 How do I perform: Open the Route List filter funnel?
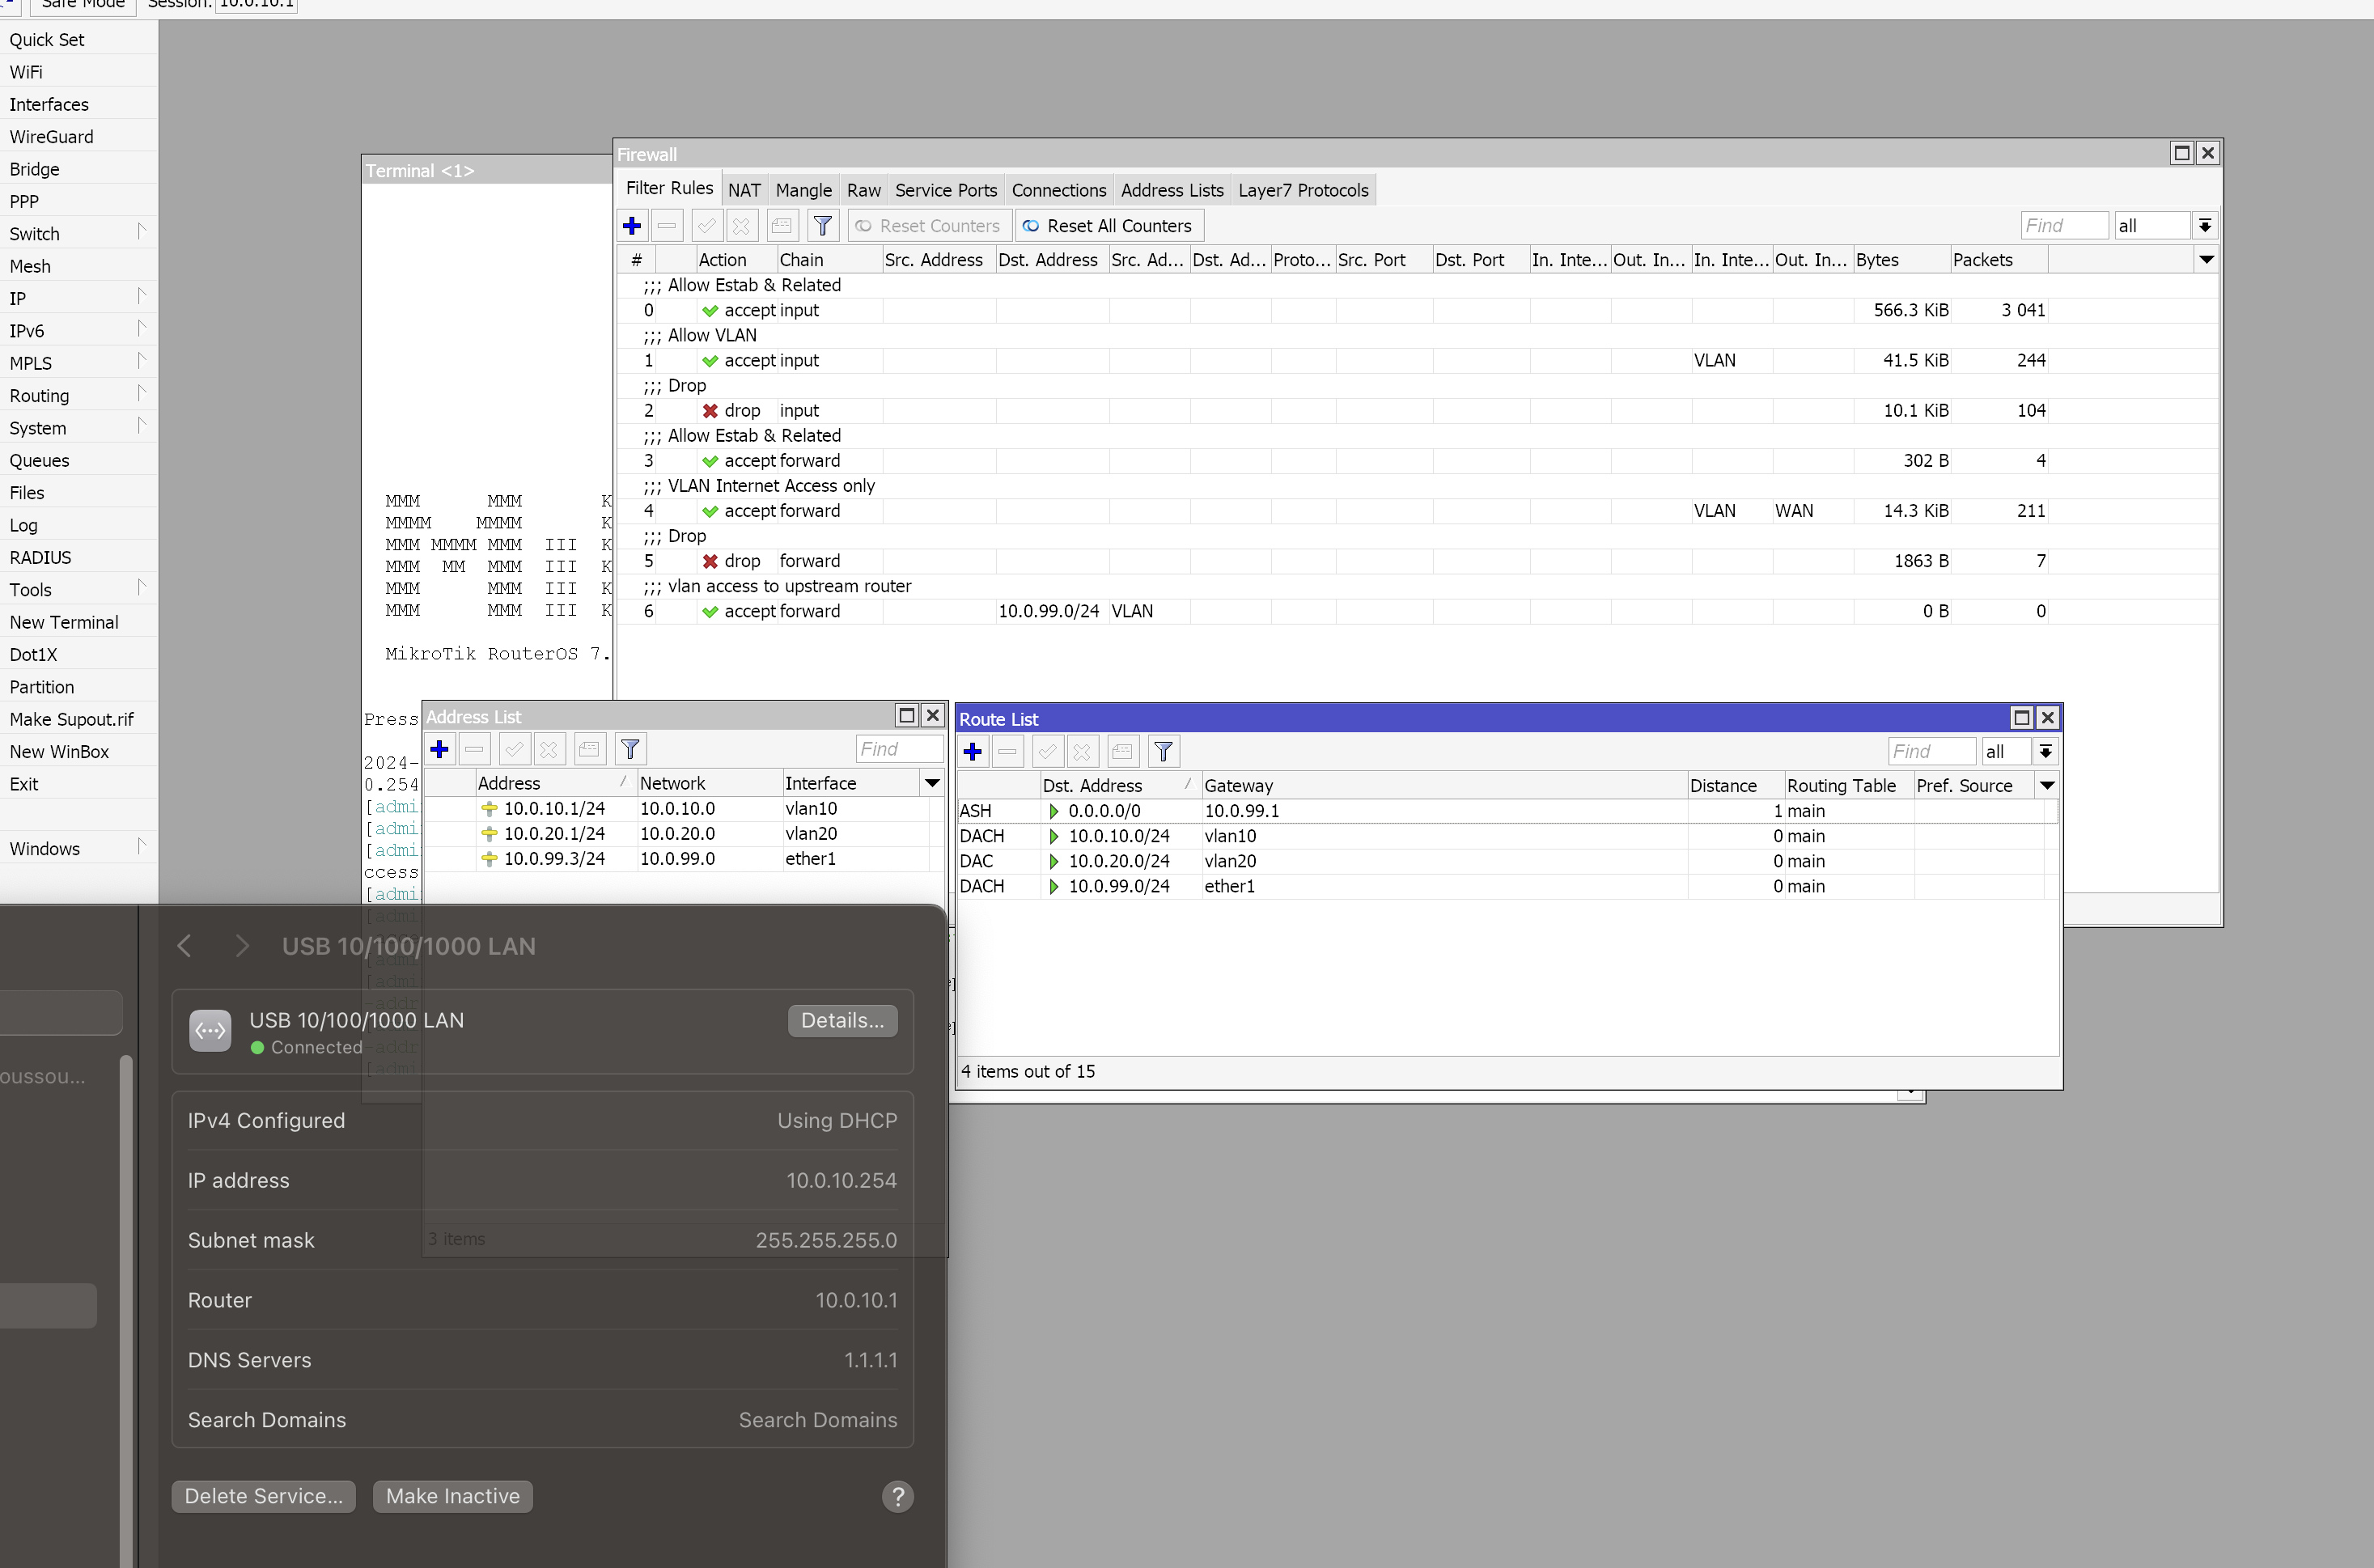pos(1164,752)
